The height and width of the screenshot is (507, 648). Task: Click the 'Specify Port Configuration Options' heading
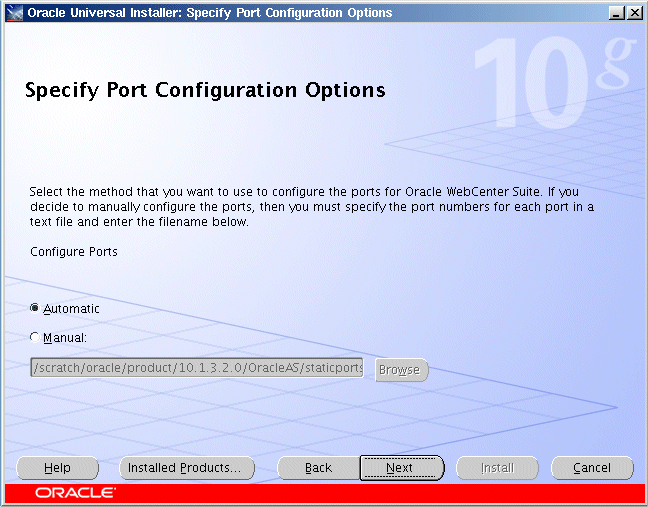[205, 90]
